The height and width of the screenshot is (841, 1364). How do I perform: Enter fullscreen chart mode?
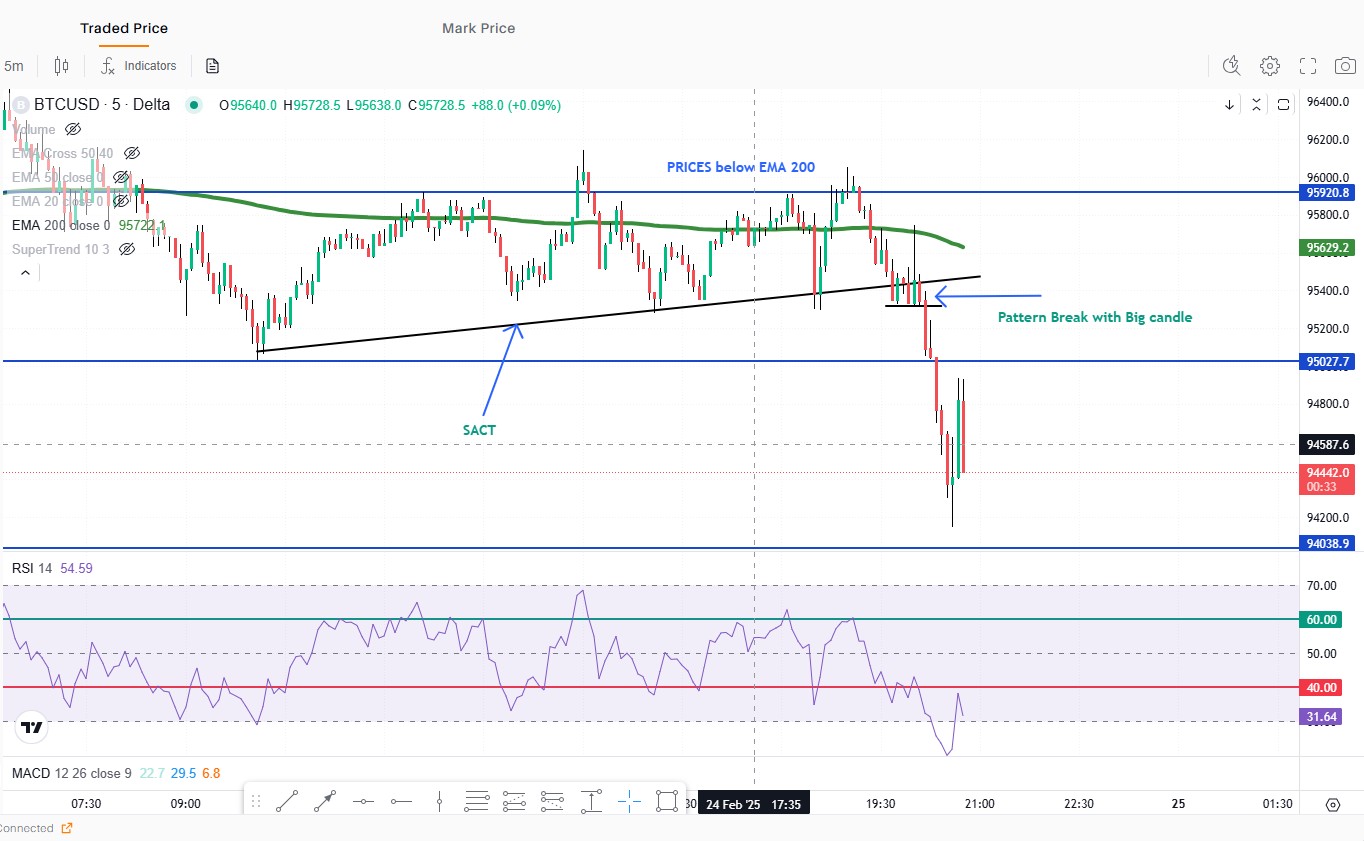(x=1307, y=66)
